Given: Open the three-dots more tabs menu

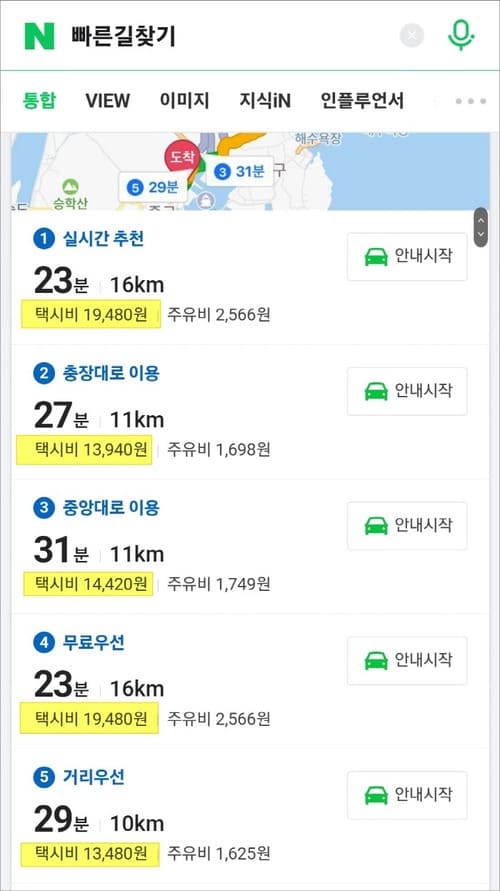Looking at the screenshot, I should (x=471, y=101).
